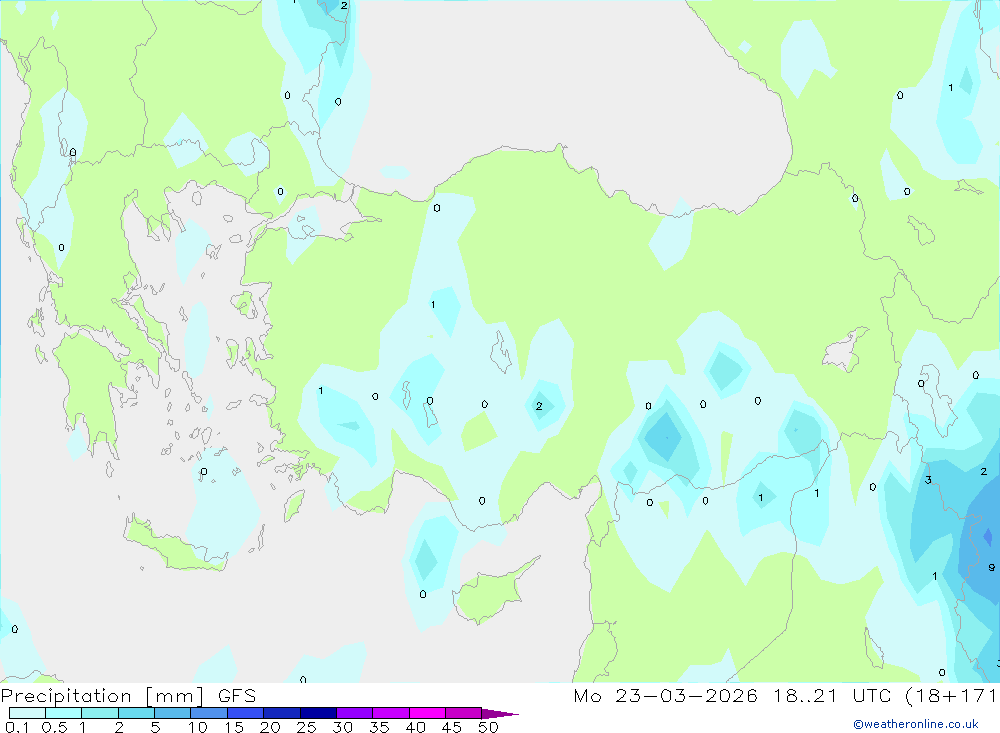Click the 'GFS' model label
This screenshot has height=733, width=1000.
(237, 695)
